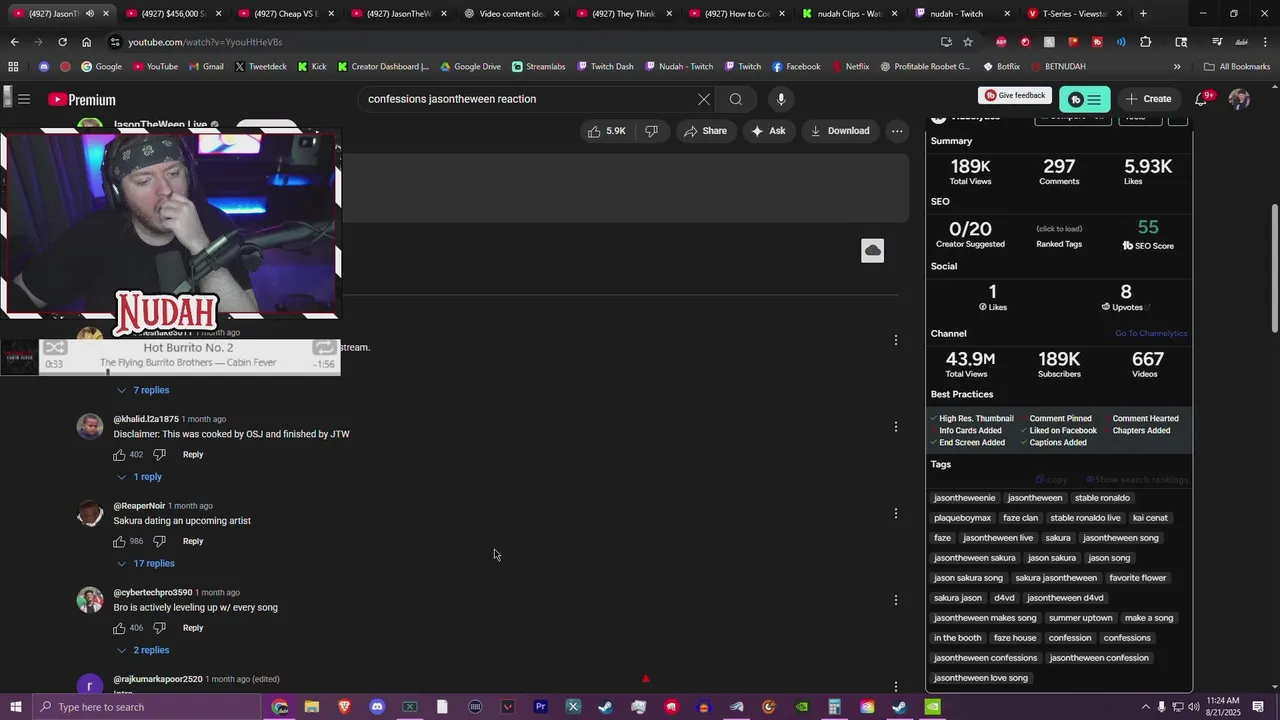Like khalid.l2a1875's comment with 402 likes

pyautogui.click(x=119, y=455)
